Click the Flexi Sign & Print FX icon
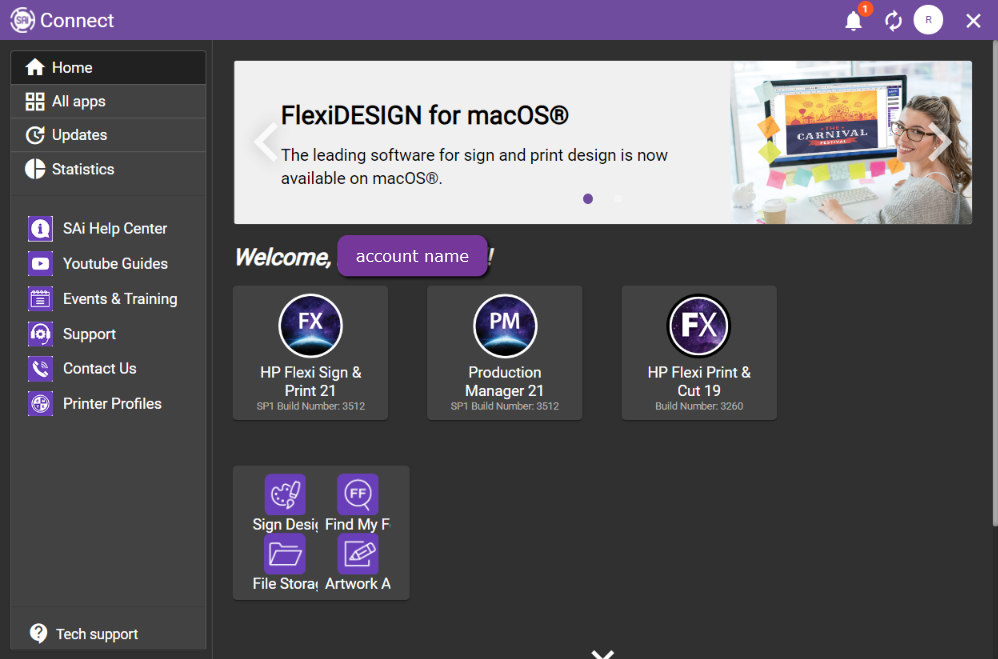This screenshot has width=998, height=659. tap(311, 325)
